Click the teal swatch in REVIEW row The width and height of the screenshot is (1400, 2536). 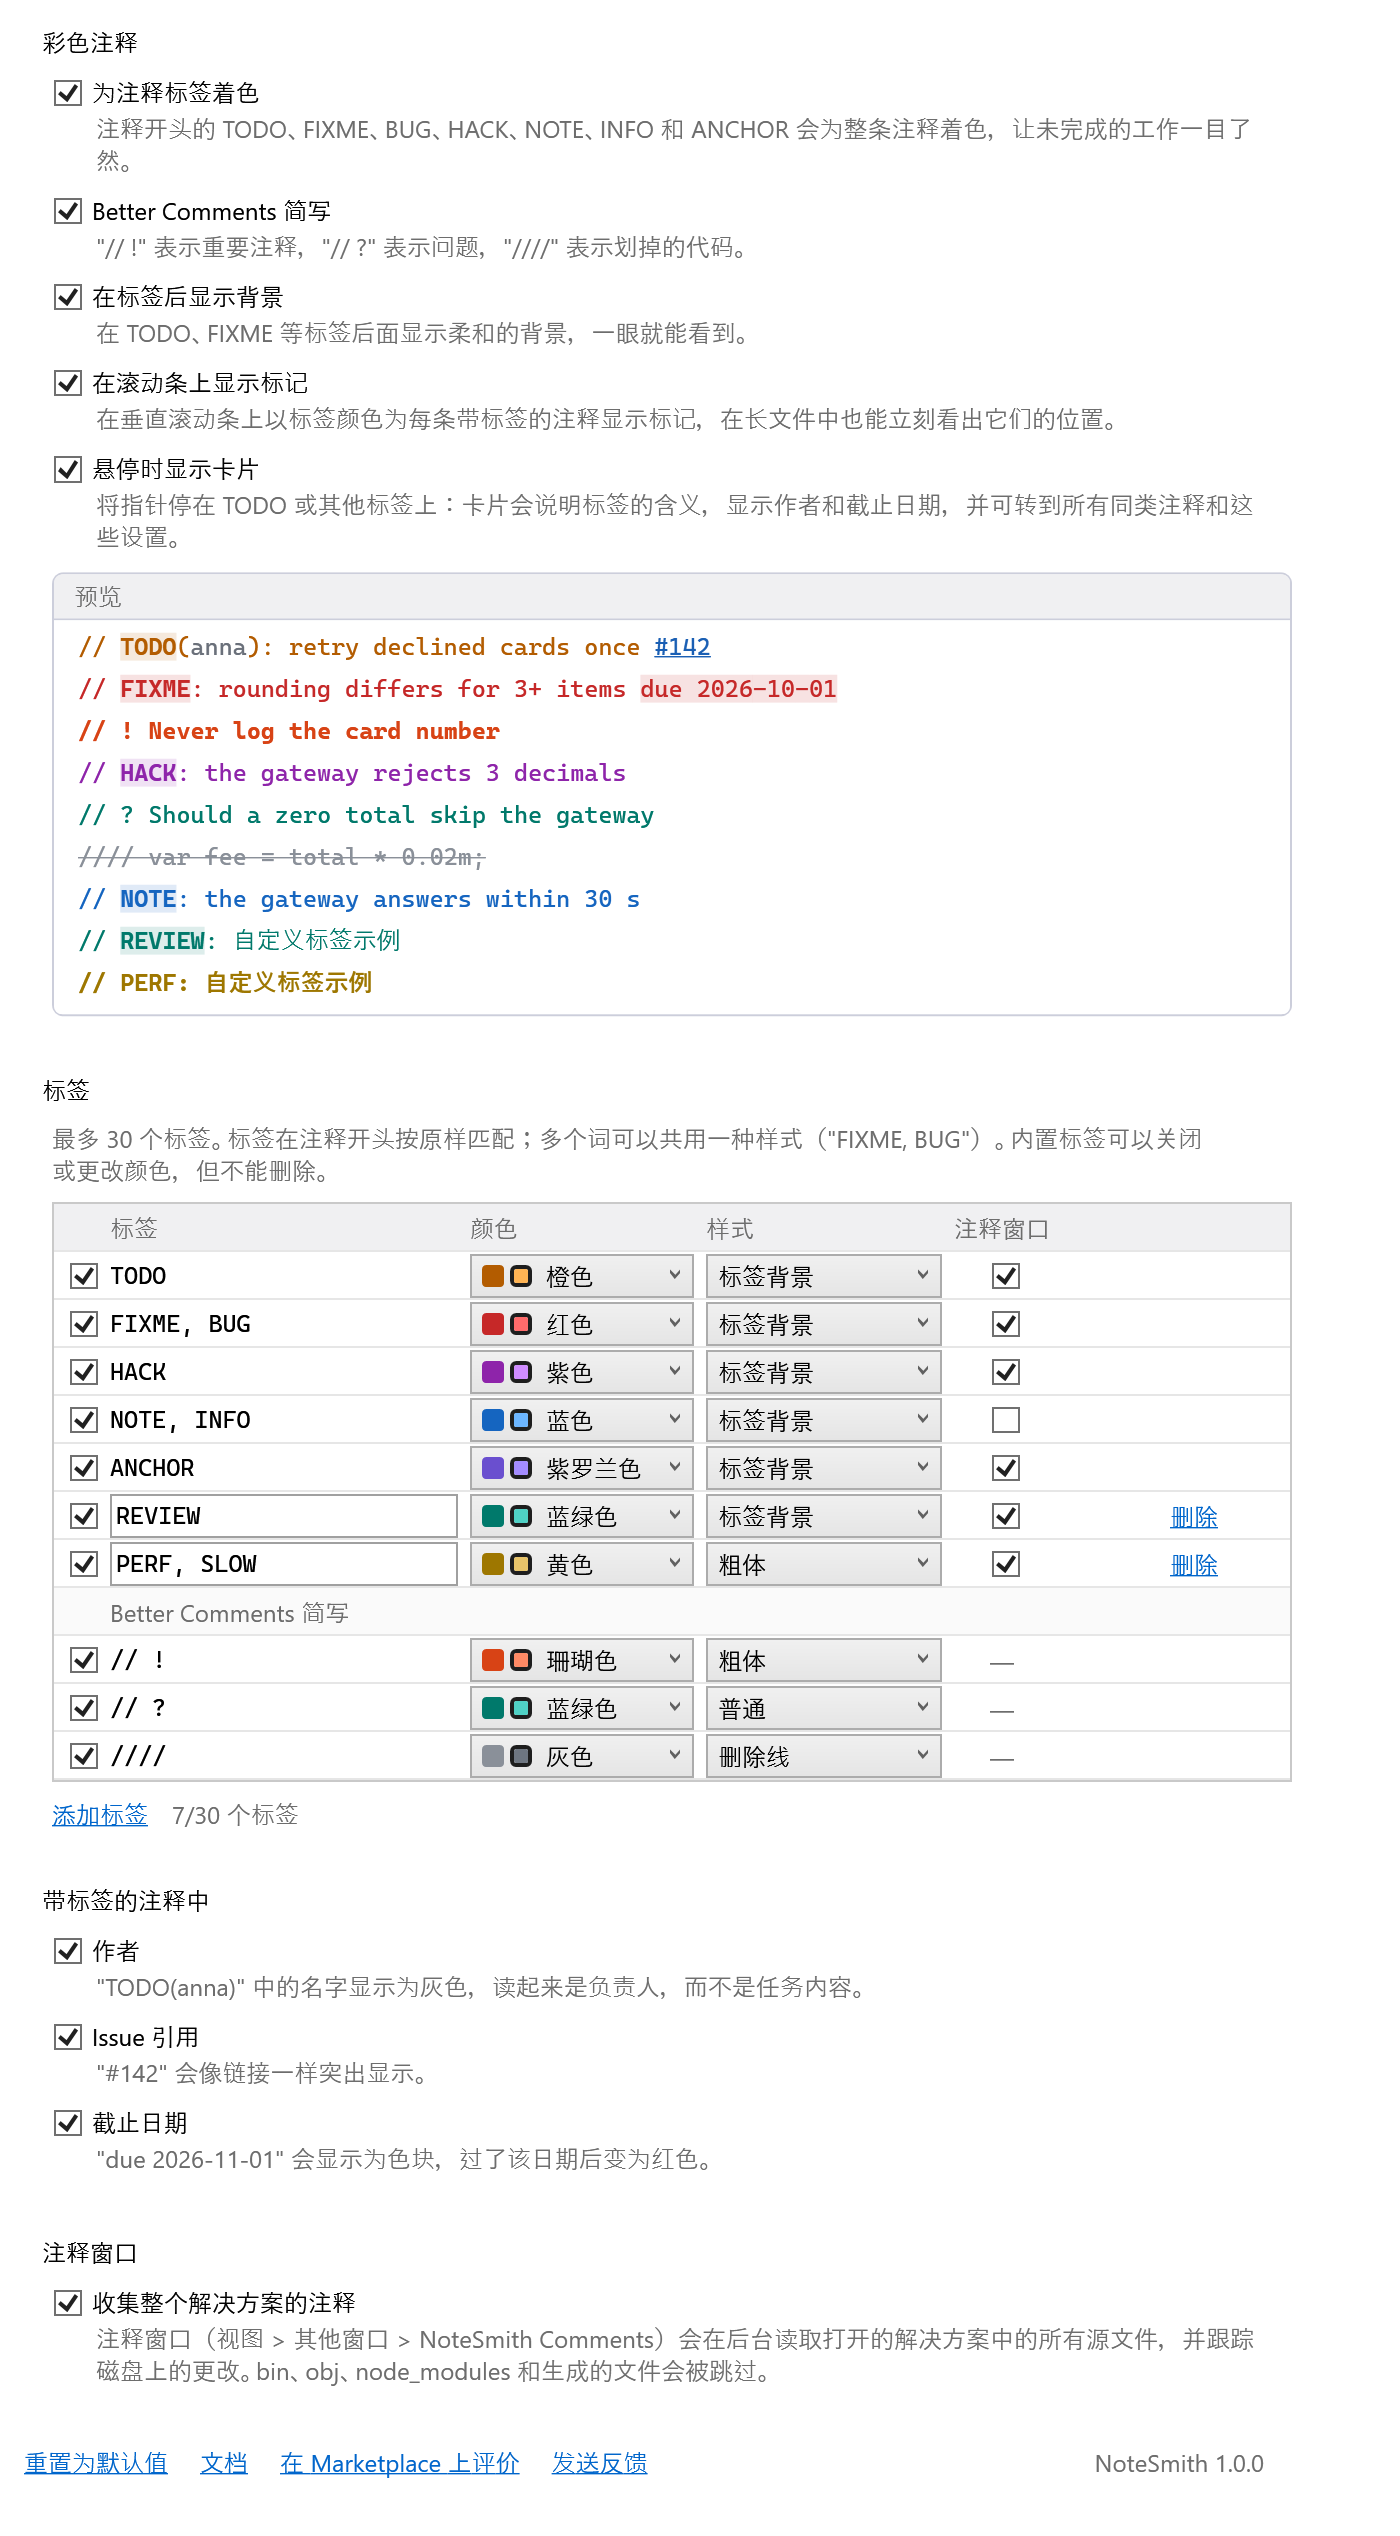coord(493,1516)
